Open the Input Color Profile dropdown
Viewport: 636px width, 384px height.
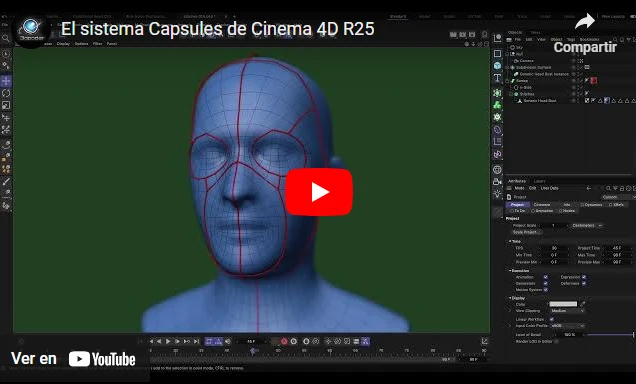pos(567,326)
